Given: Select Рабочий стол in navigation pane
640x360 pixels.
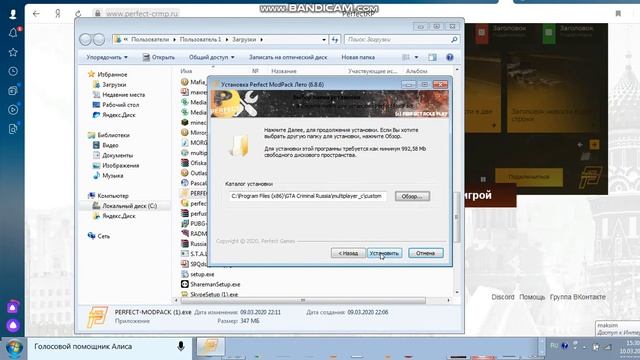Looking at the screenshot, I should pos(116,105).
